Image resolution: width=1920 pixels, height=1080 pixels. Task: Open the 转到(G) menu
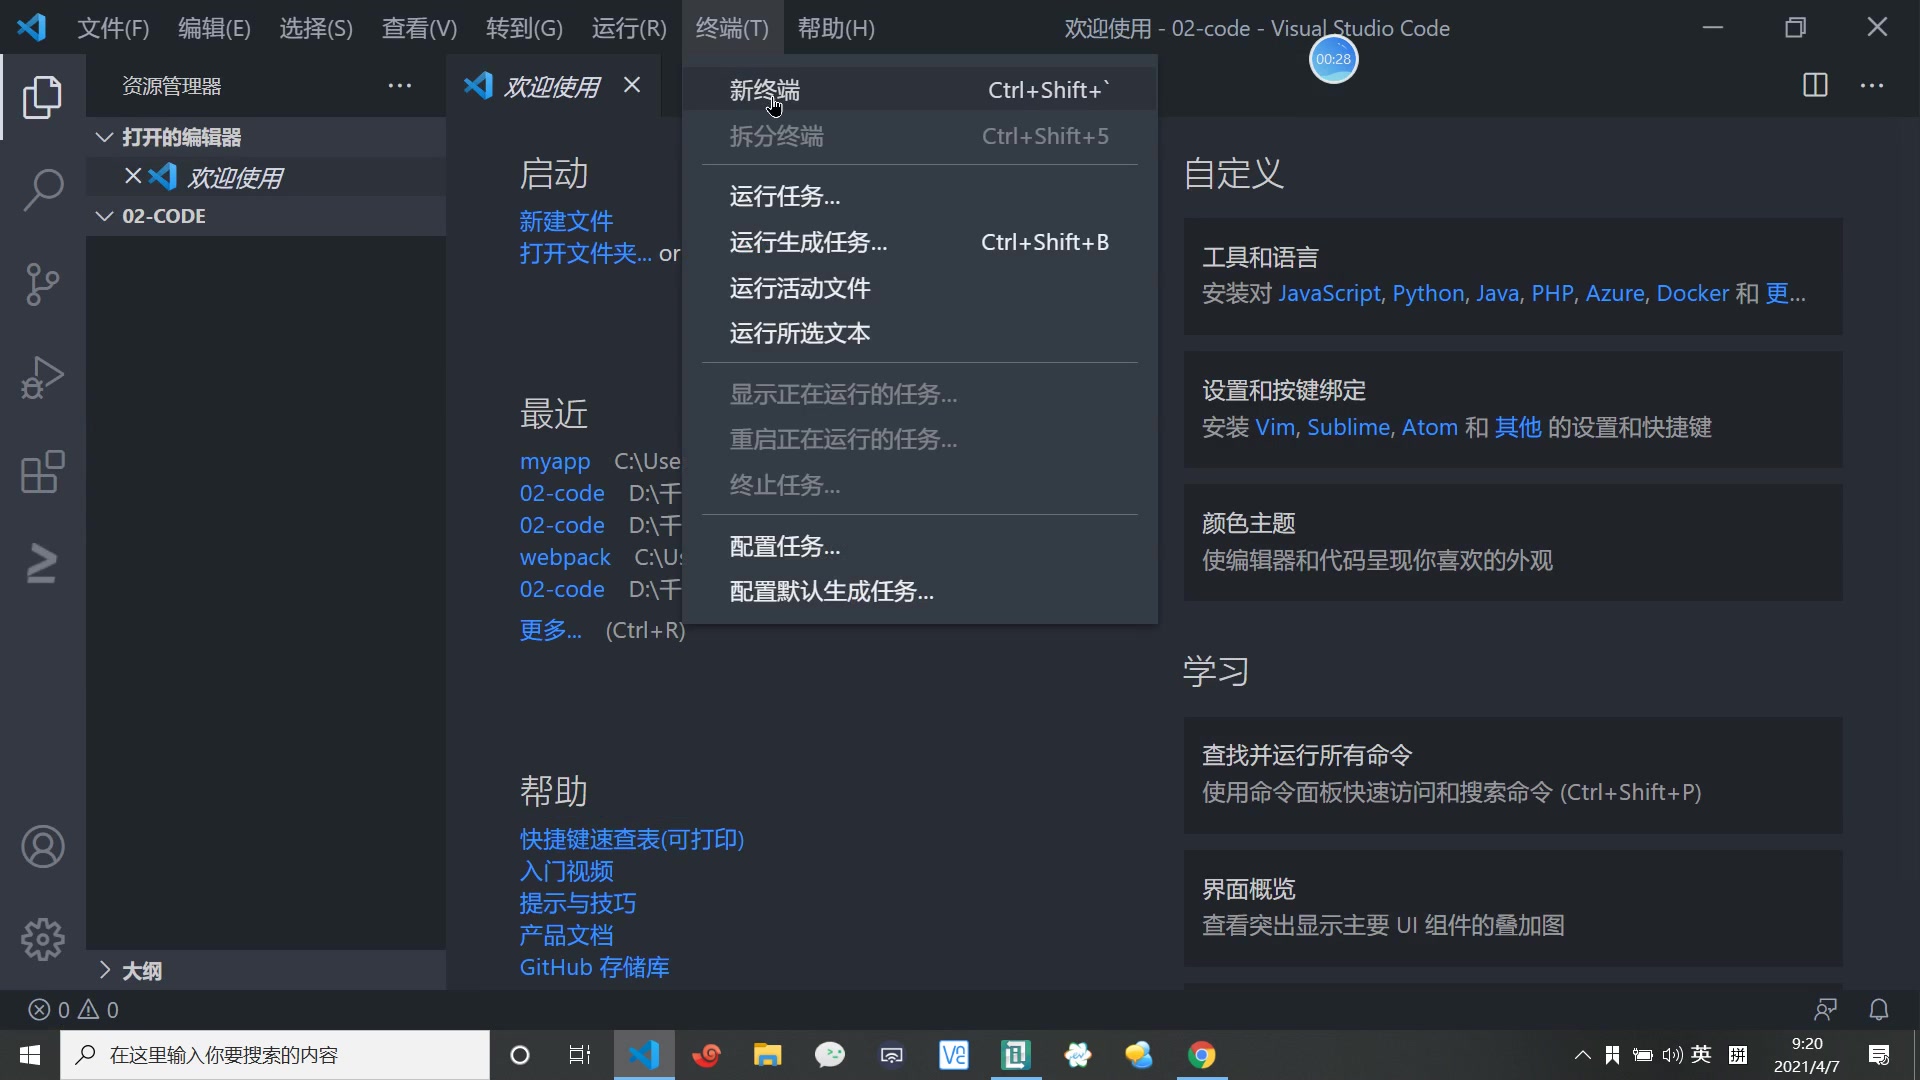pos(524,28)
